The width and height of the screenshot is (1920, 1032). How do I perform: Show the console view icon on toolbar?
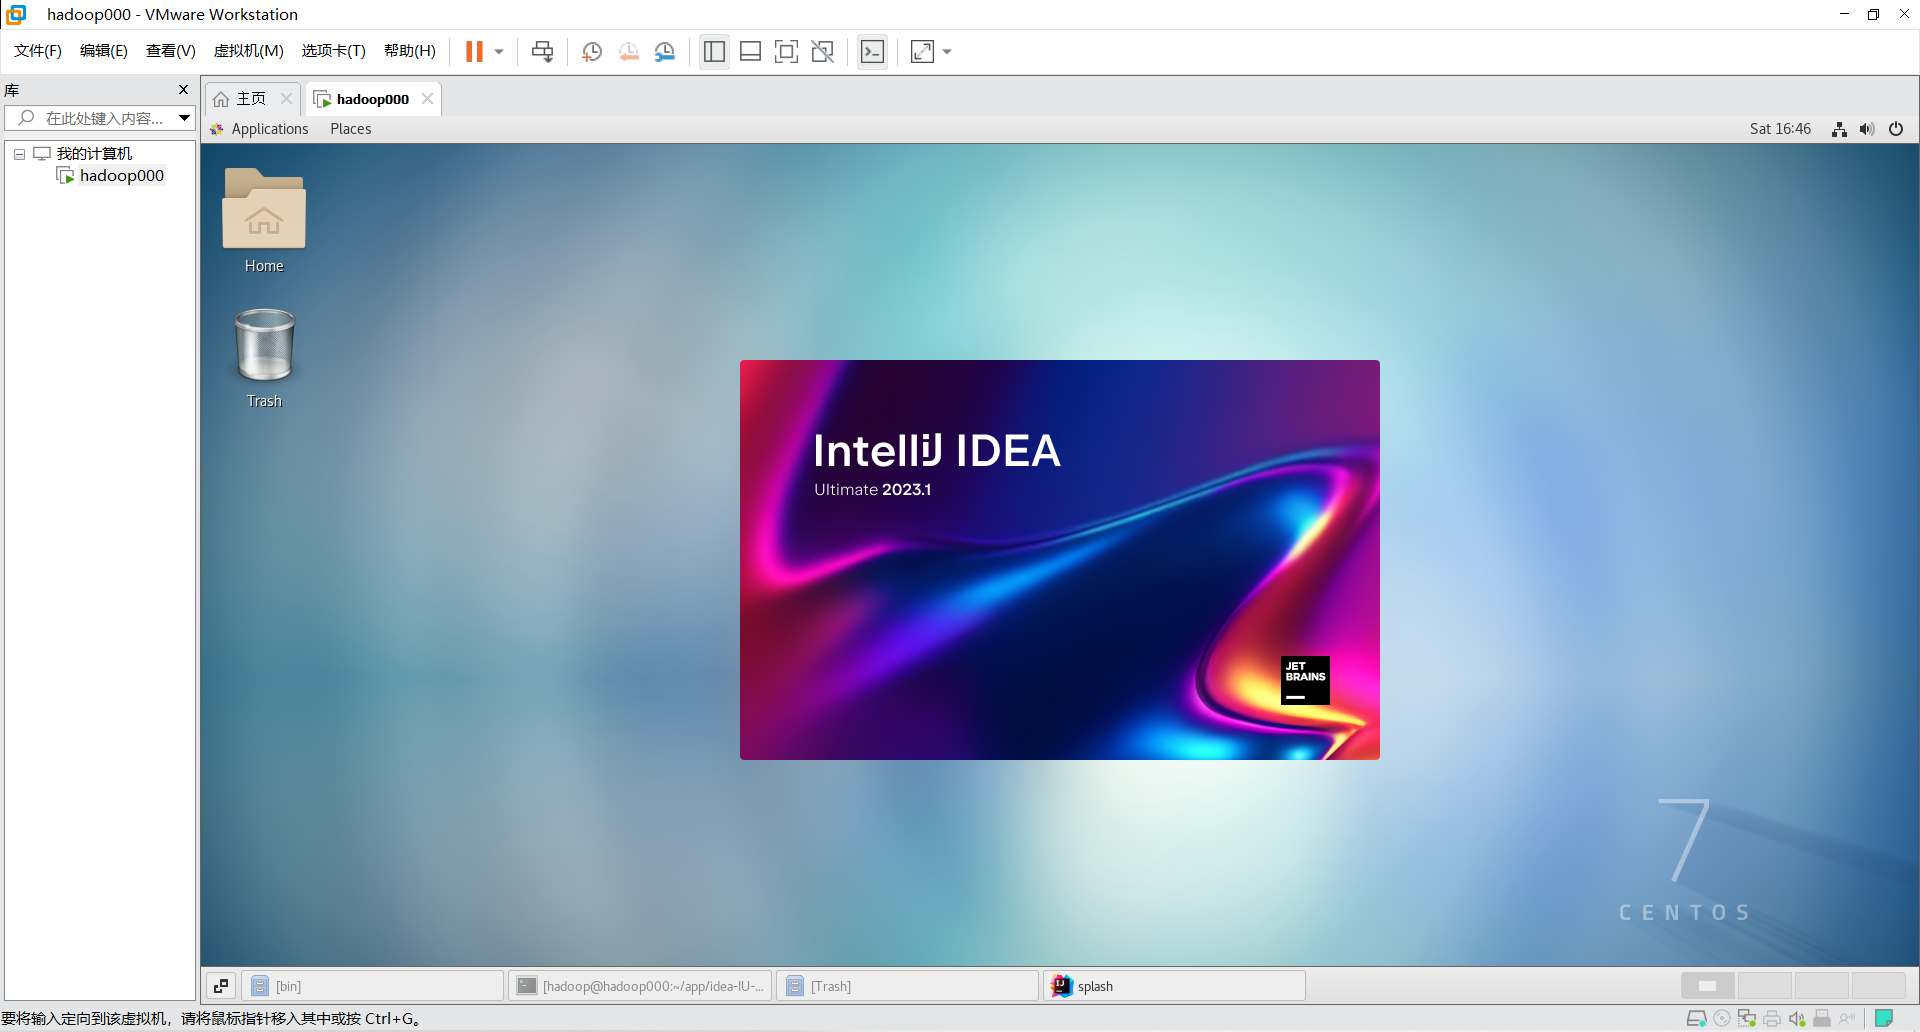pyautogui.click(x=872, y=51)
